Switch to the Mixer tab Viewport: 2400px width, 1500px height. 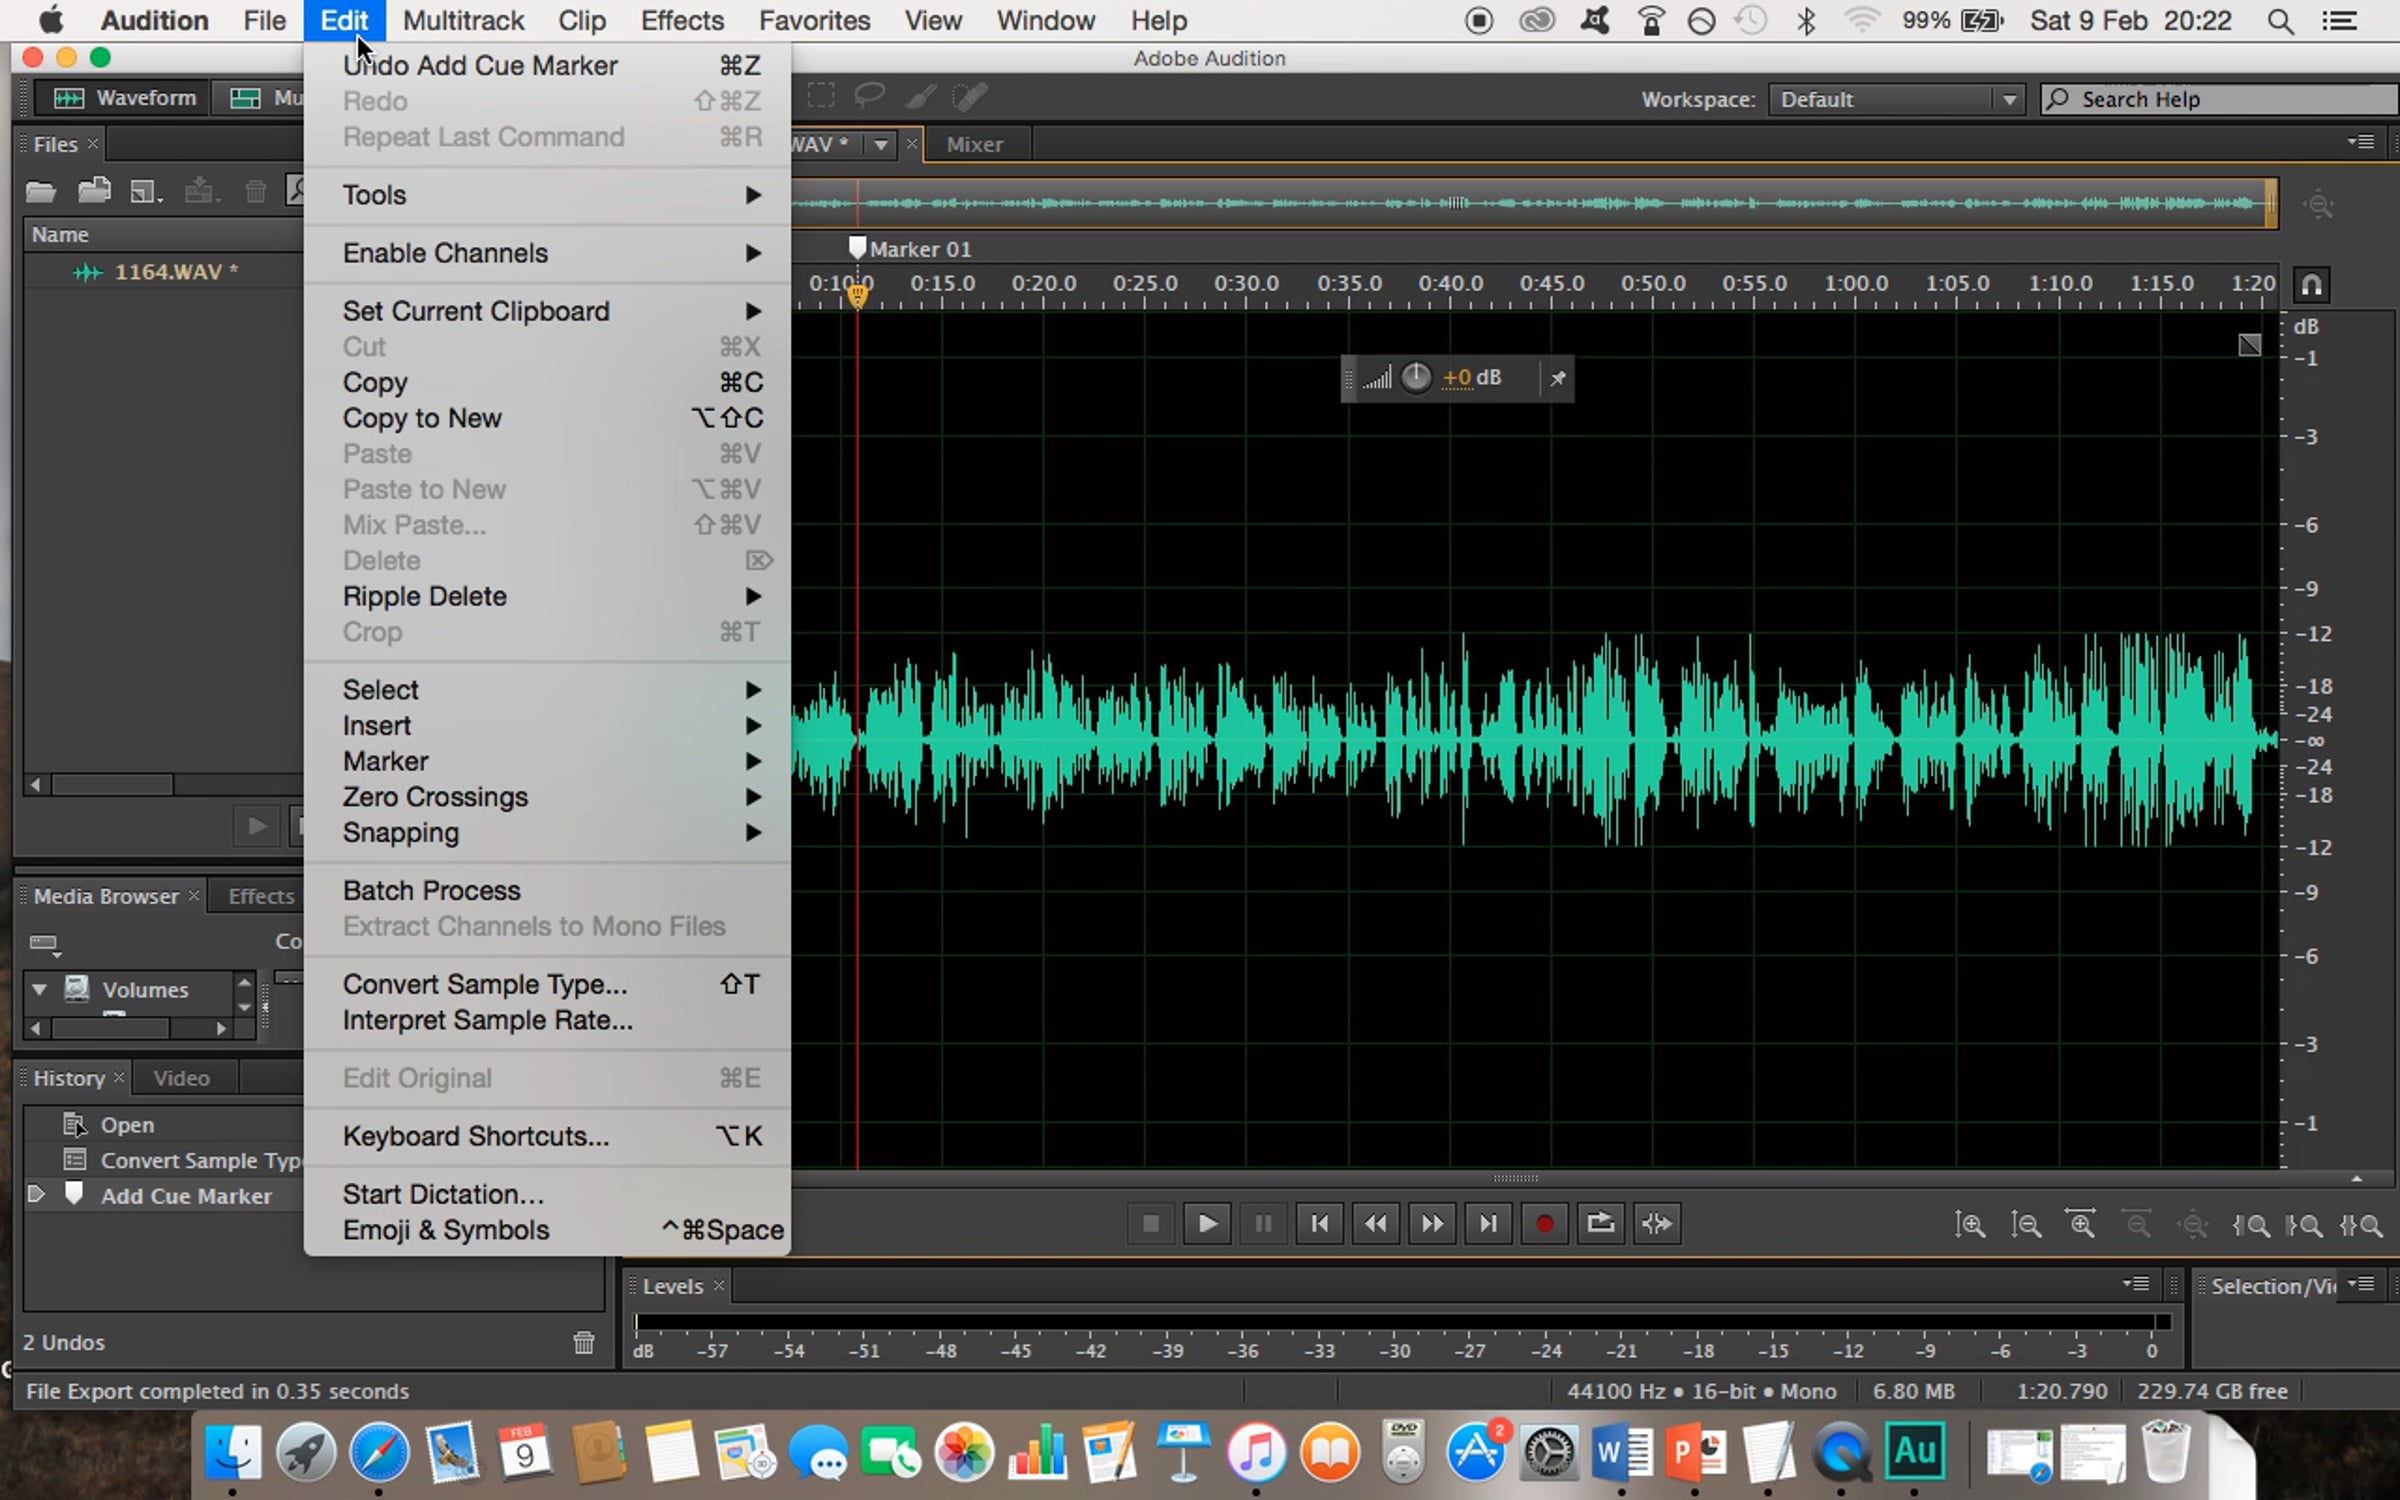pos(973,144)
